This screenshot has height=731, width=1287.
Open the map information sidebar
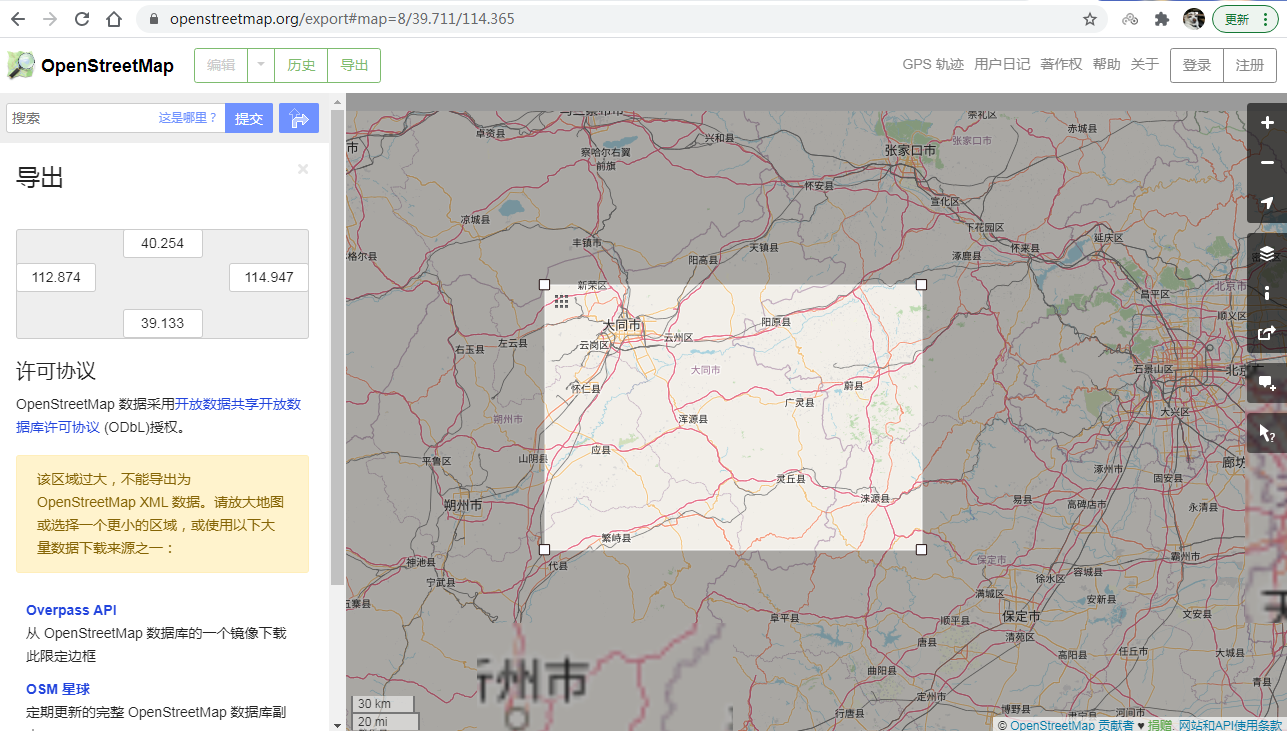[1267, 292]
